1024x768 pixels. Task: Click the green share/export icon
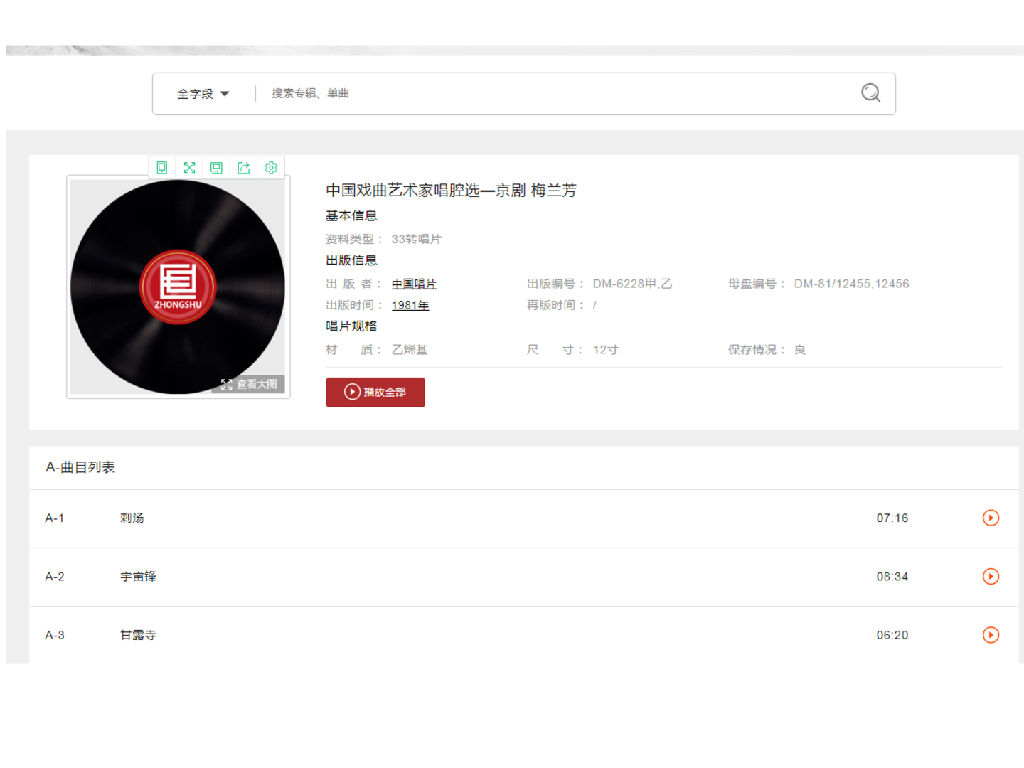(244, 168)
